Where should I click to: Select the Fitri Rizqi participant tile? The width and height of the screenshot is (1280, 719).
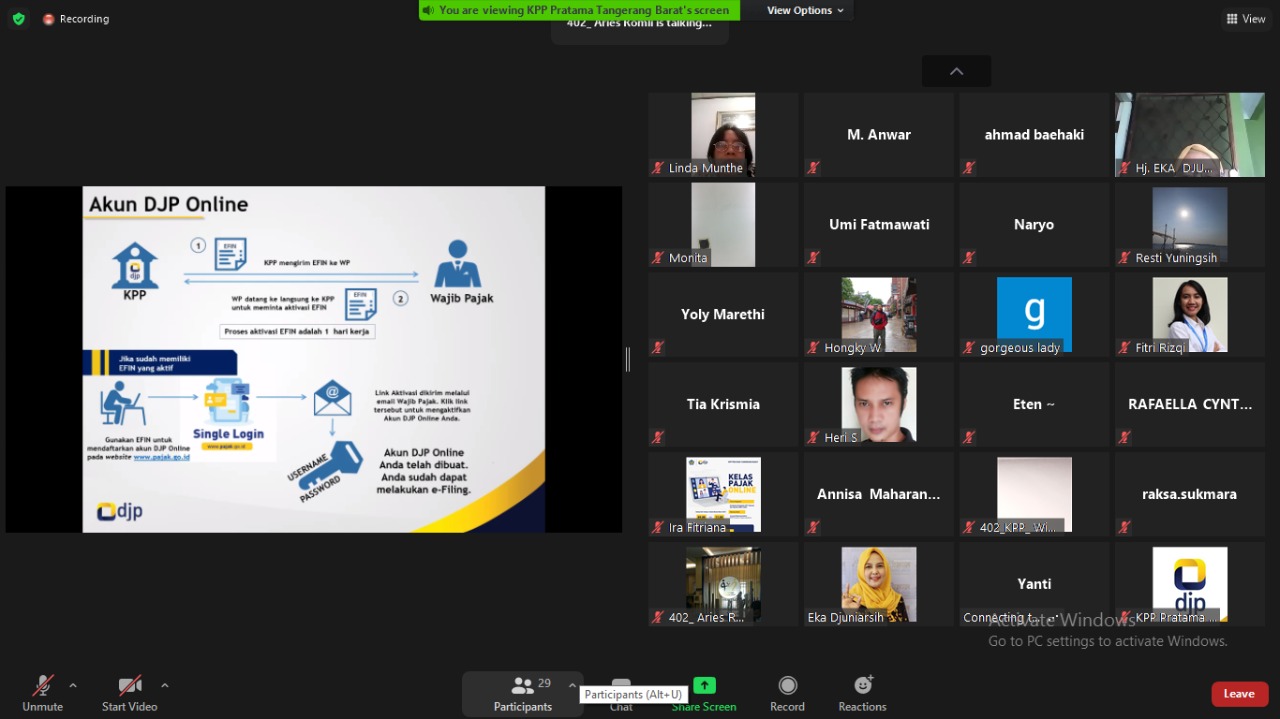click(1189, 315)
